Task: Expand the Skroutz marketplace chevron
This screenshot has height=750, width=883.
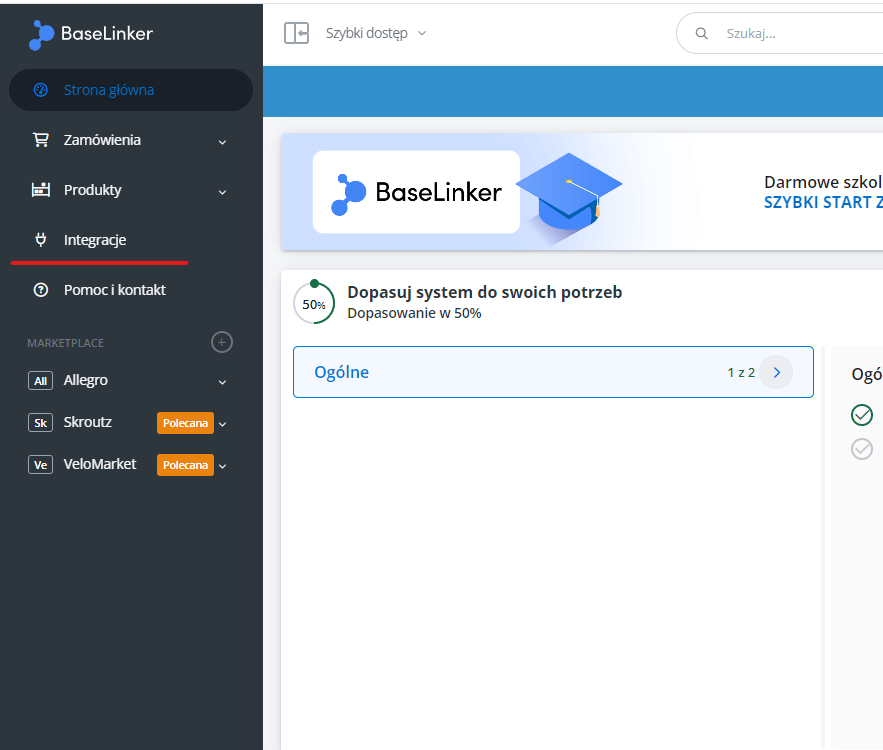Action: tap(222, 424)
